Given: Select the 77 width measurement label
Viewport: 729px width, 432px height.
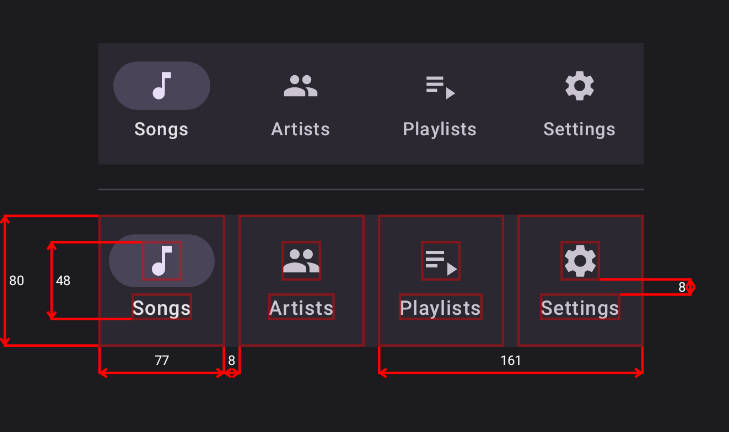Looking at the screenshot, I should coord(162,360).
